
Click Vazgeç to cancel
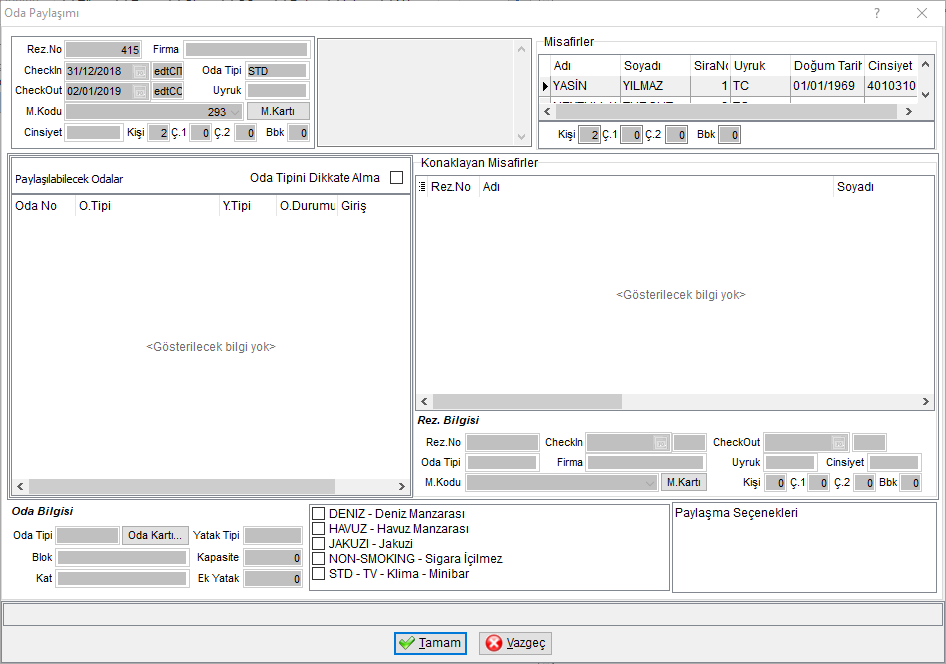(x=515, y=643)
